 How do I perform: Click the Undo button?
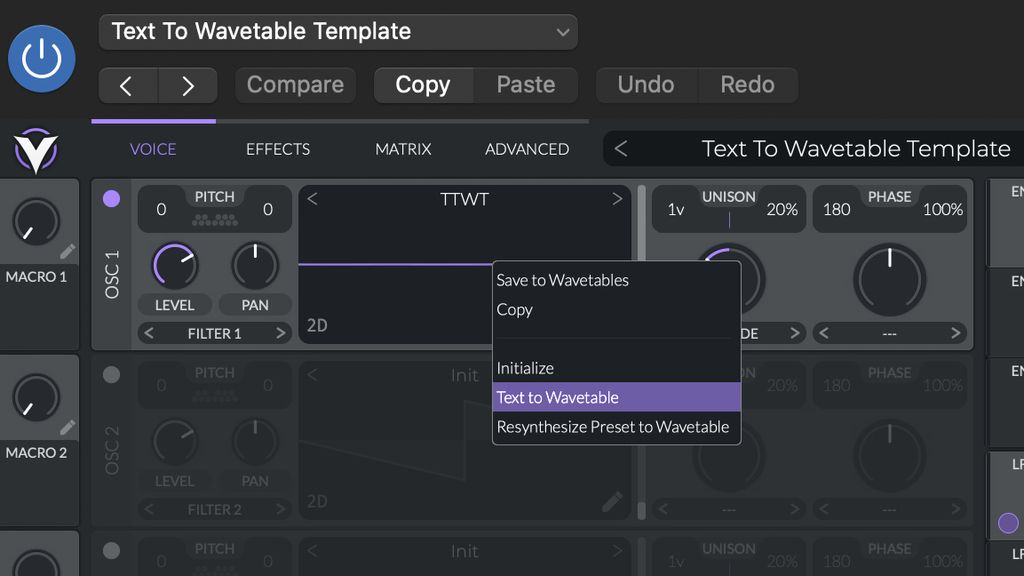pyautogui.click(x=646, y=85)
